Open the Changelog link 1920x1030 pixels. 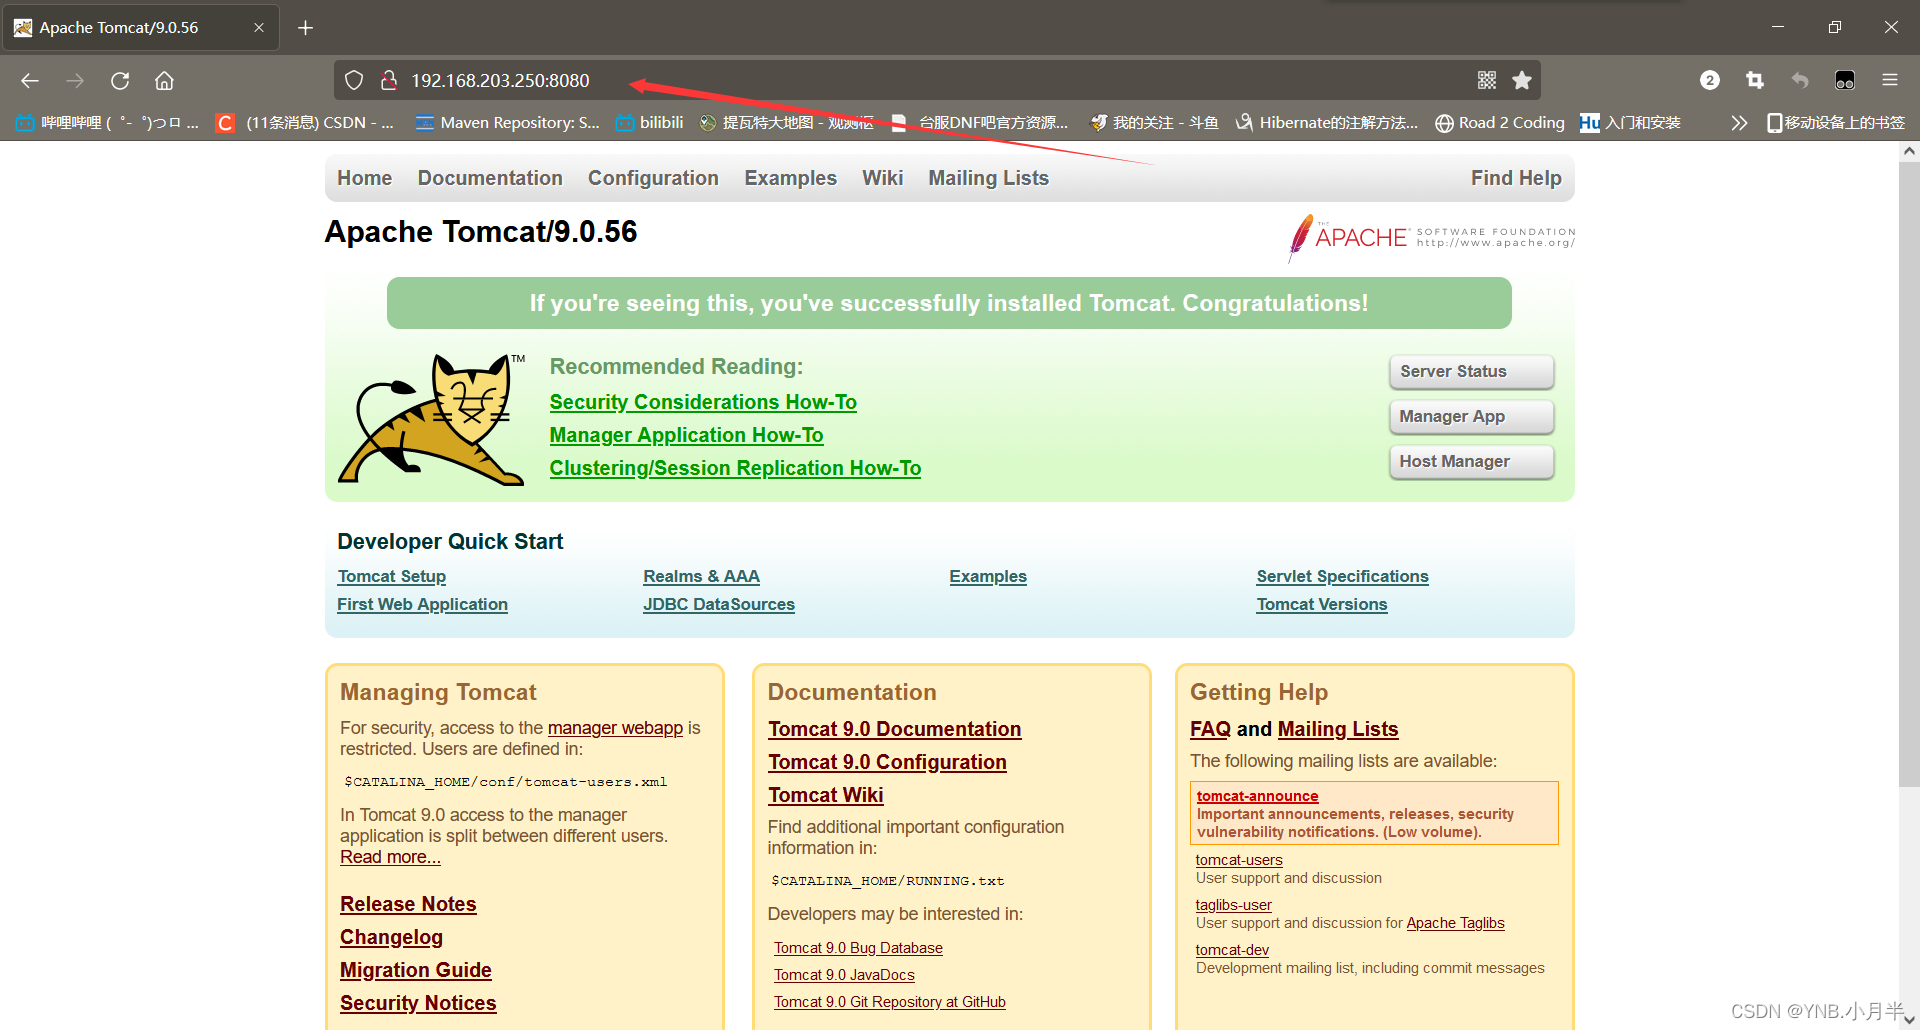point(391,937)
